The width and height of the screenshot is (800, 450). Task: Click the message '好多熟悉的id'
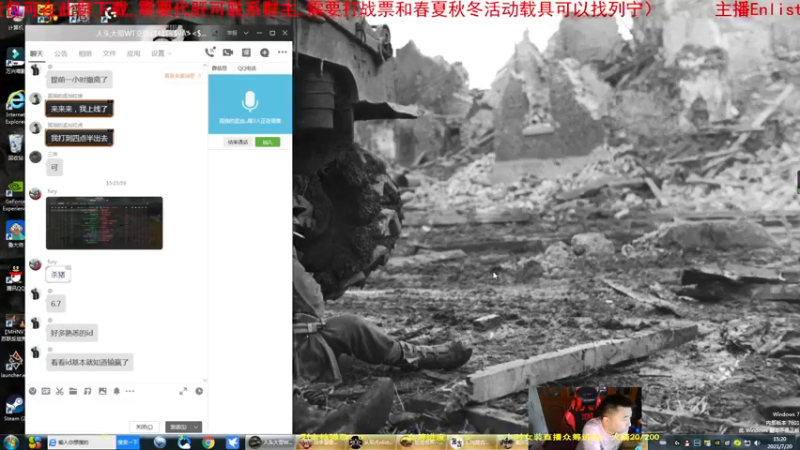click(72, 333)
